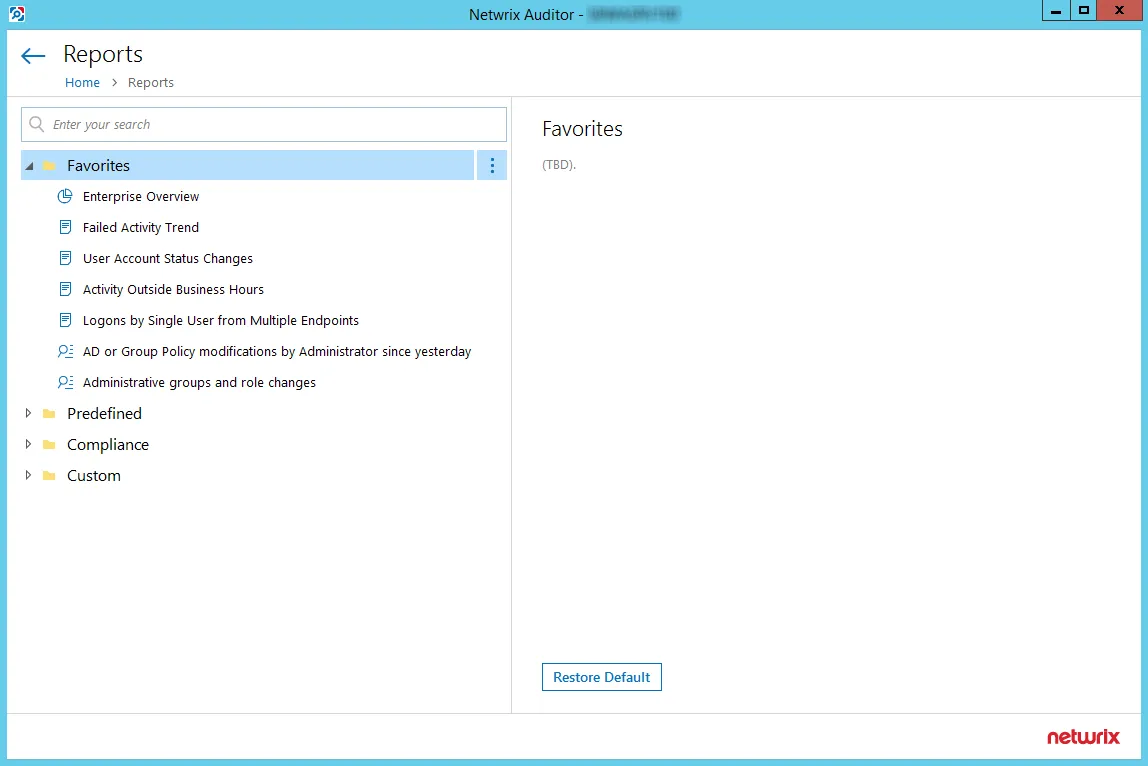The image size is (1148, 766).
Task: Open Administrative groups and role changes
Action: coord(199,382)
